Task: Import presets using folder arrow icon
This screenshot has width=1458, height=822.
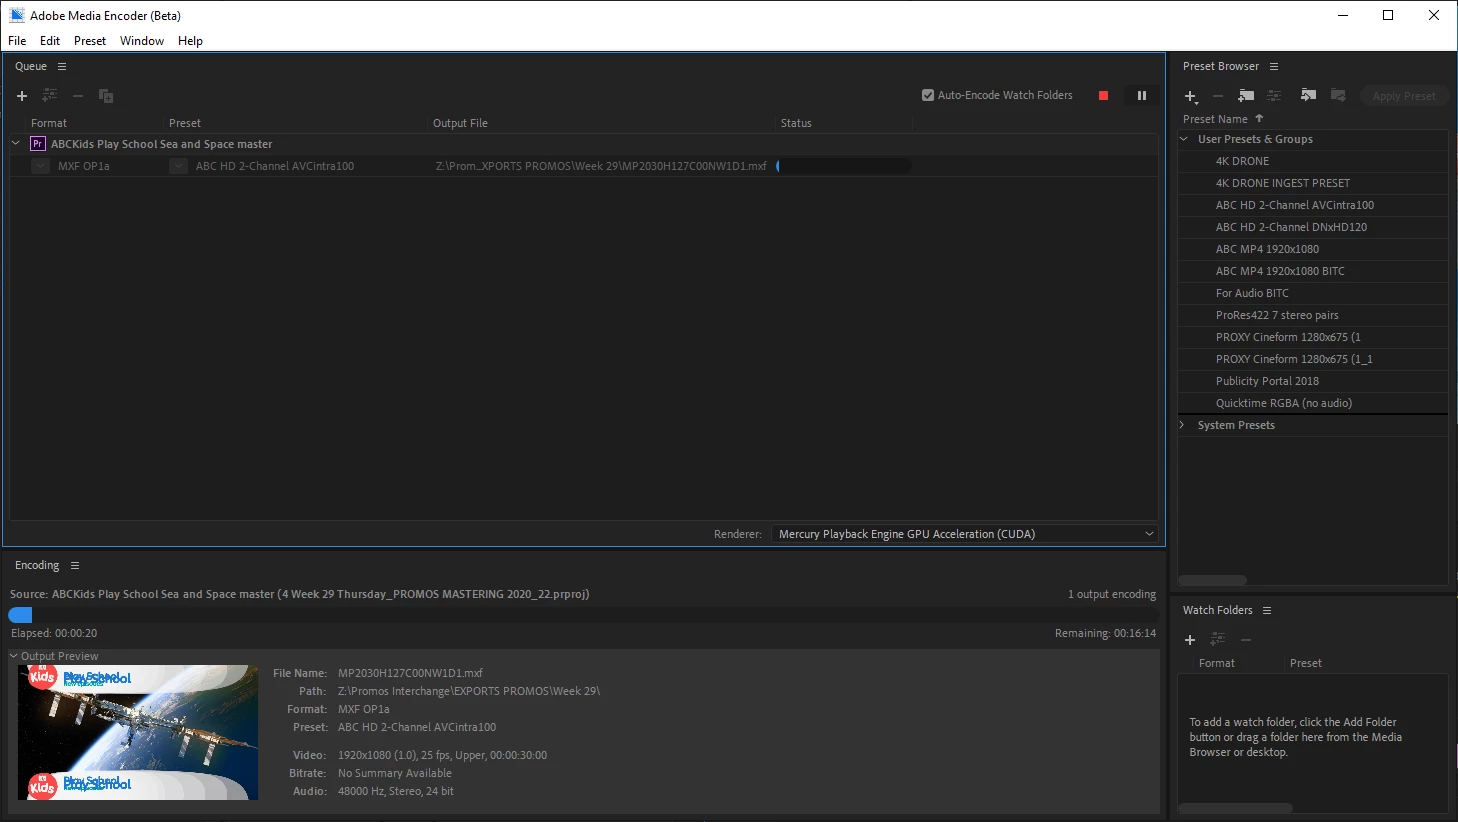Action: (1308, 96)
